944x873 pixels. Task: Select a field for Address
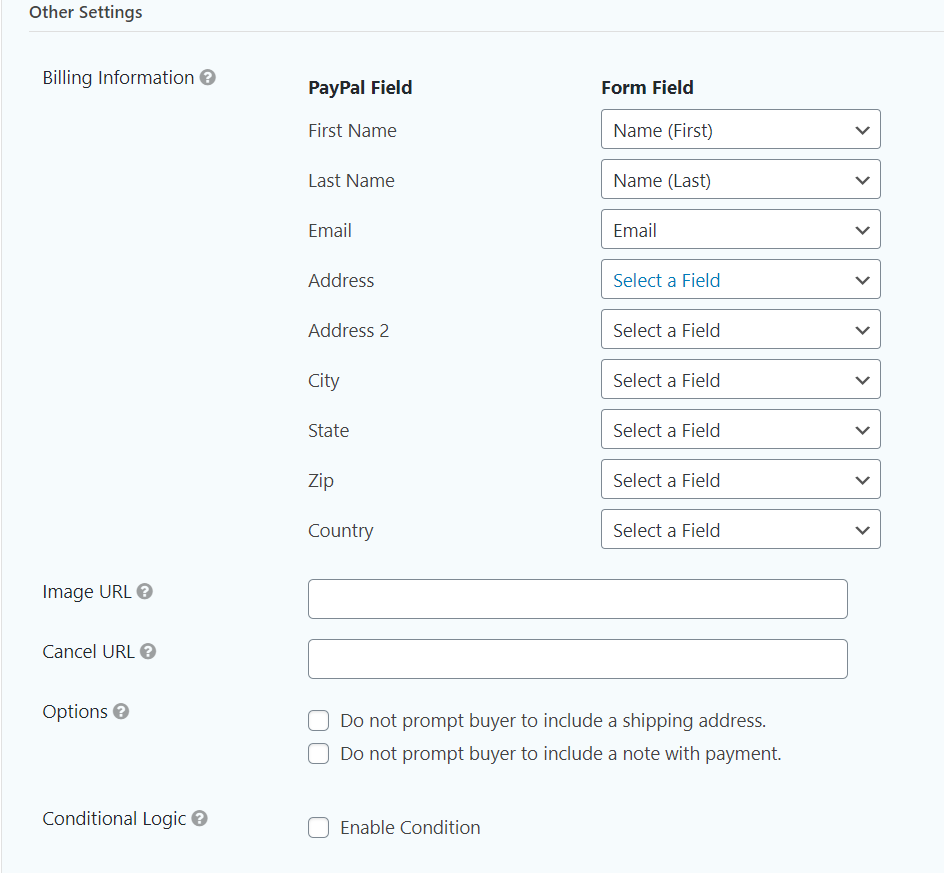740,280
